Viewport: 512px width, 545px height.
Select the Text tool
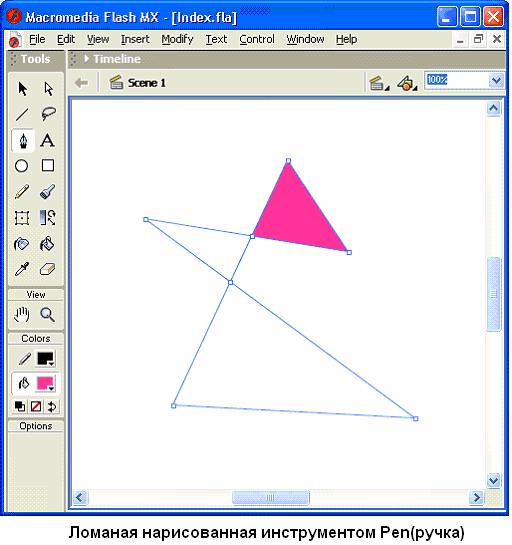tap(48, 140)
